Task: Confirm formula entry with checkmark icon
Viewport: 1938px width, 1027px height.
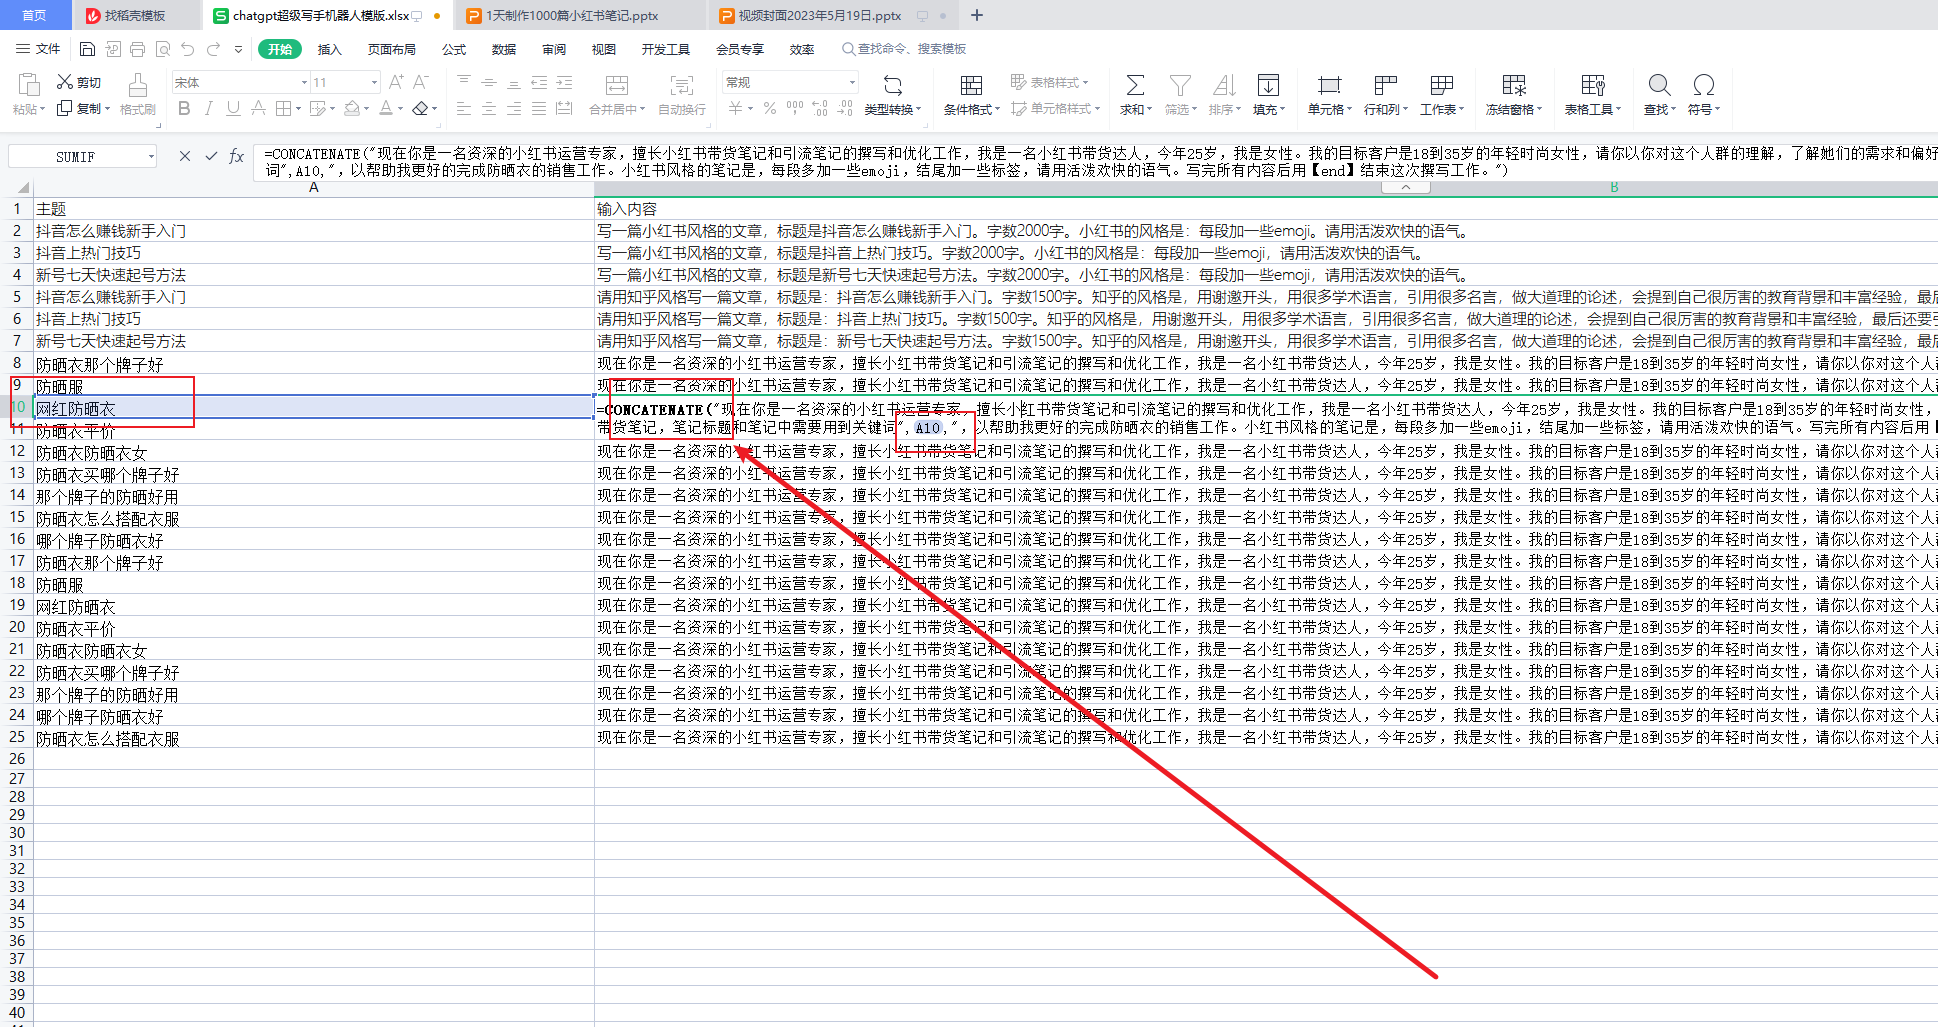Action: 211,156
